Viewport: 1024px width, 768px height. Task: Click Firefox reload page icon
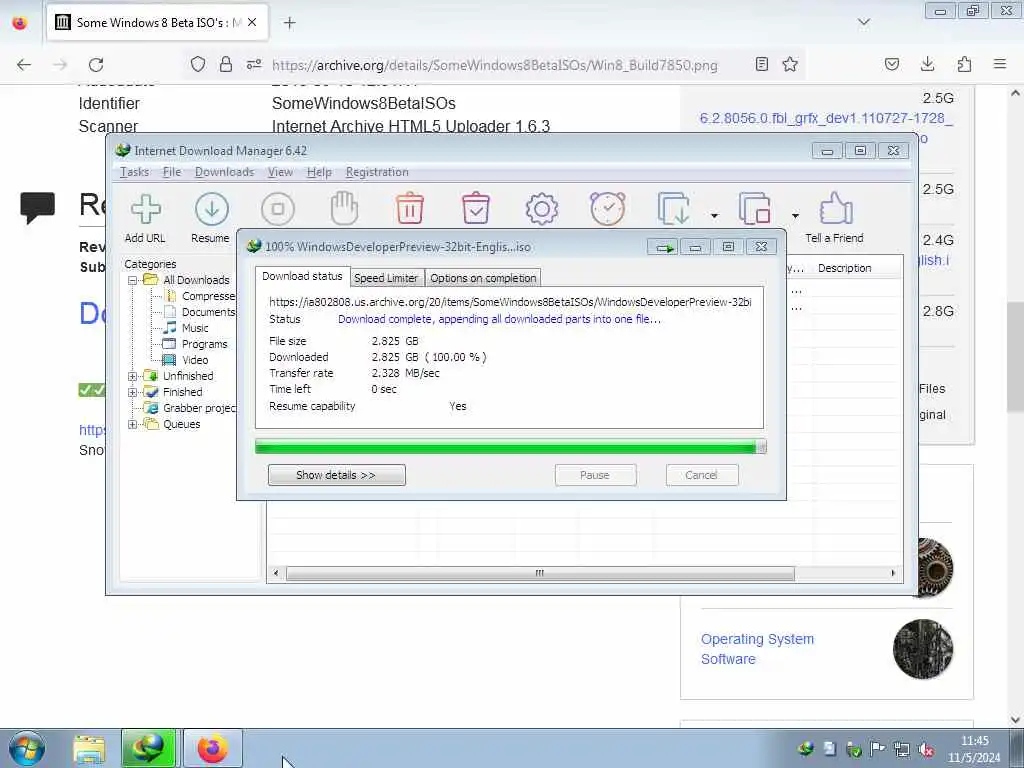coord(96,65)
